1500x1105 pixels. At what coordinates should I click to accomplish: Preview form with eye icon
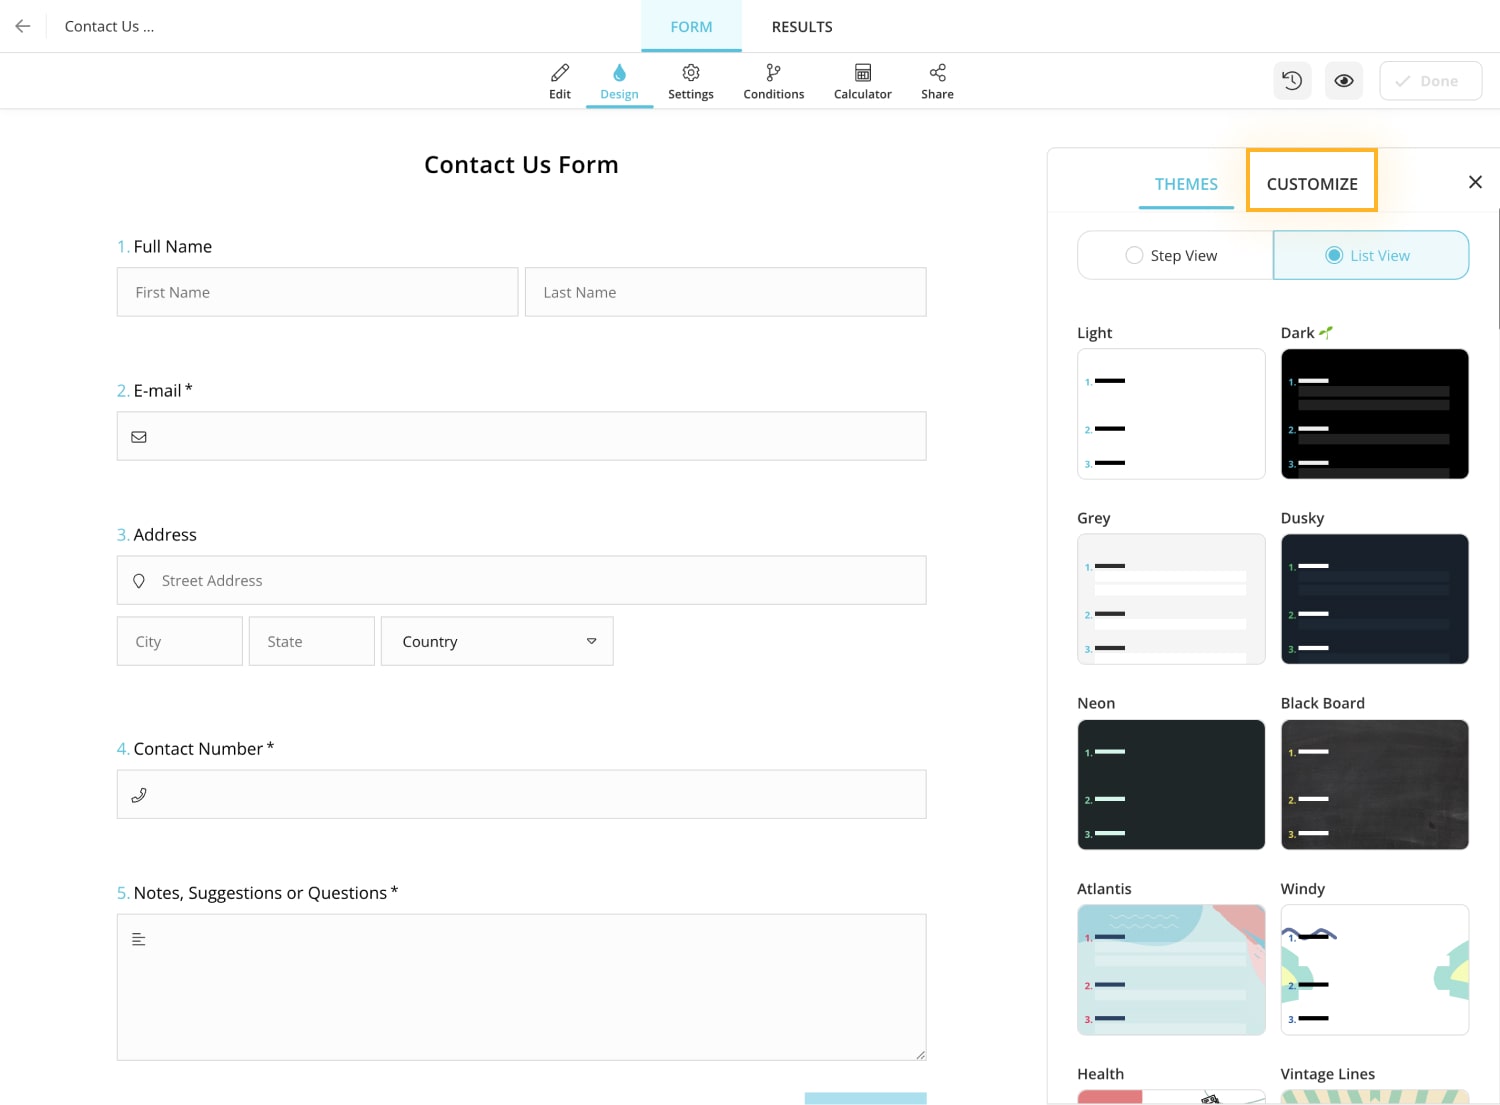[1344, 81]
